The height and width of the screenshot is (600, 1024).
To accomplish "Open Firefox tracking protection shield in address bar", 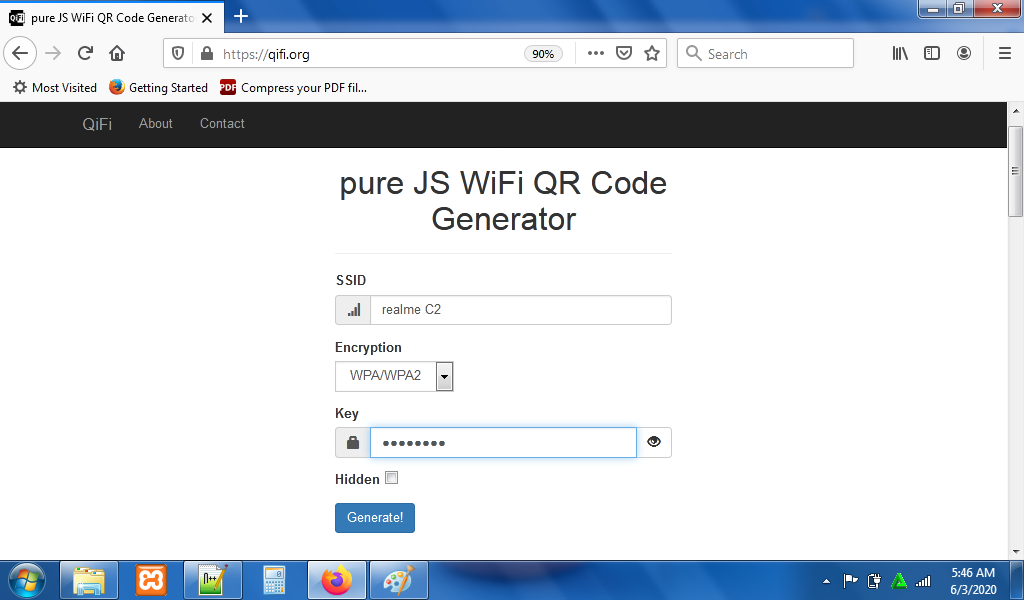I will pyautogui.click(x=178, y=53).
